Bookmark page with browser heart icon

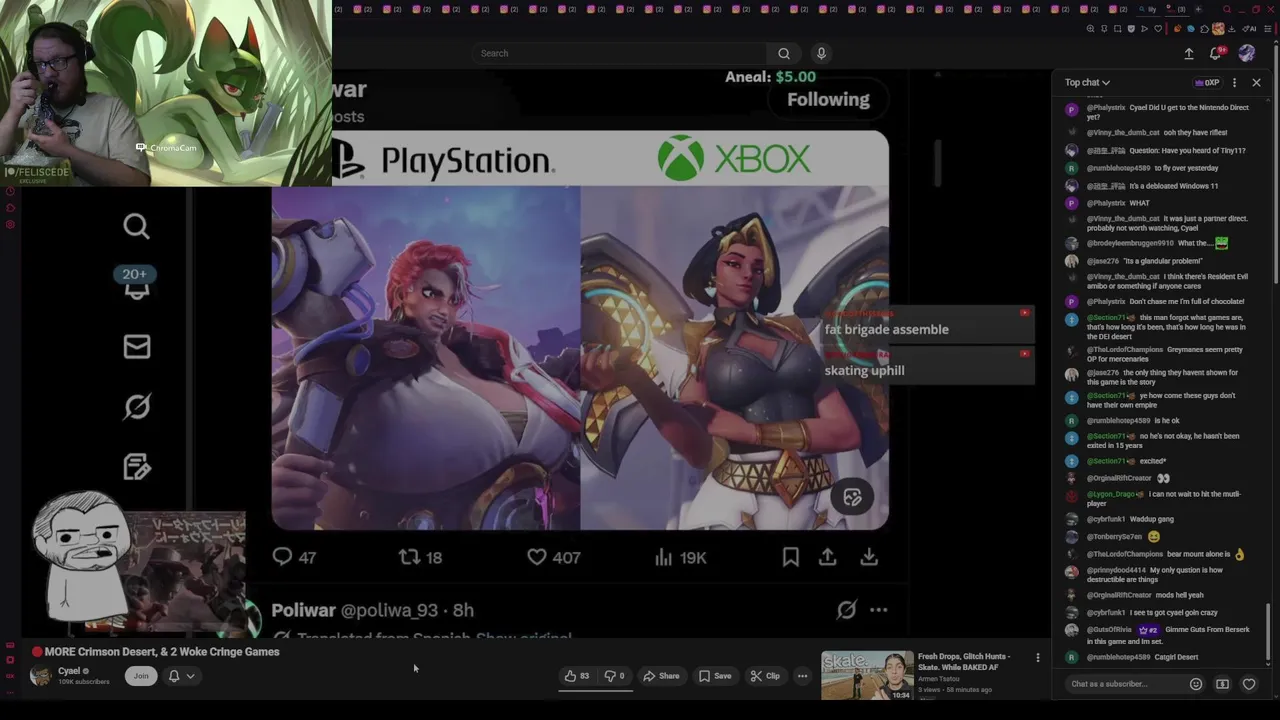(1158, 29)
